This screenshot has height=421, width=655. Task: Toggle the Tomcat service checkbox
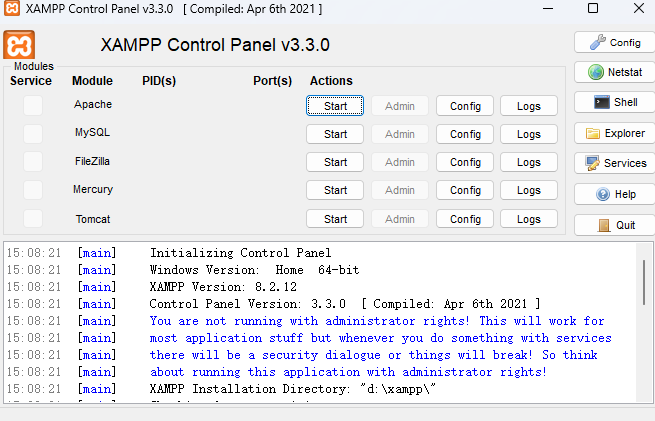[x=33, y=218]
